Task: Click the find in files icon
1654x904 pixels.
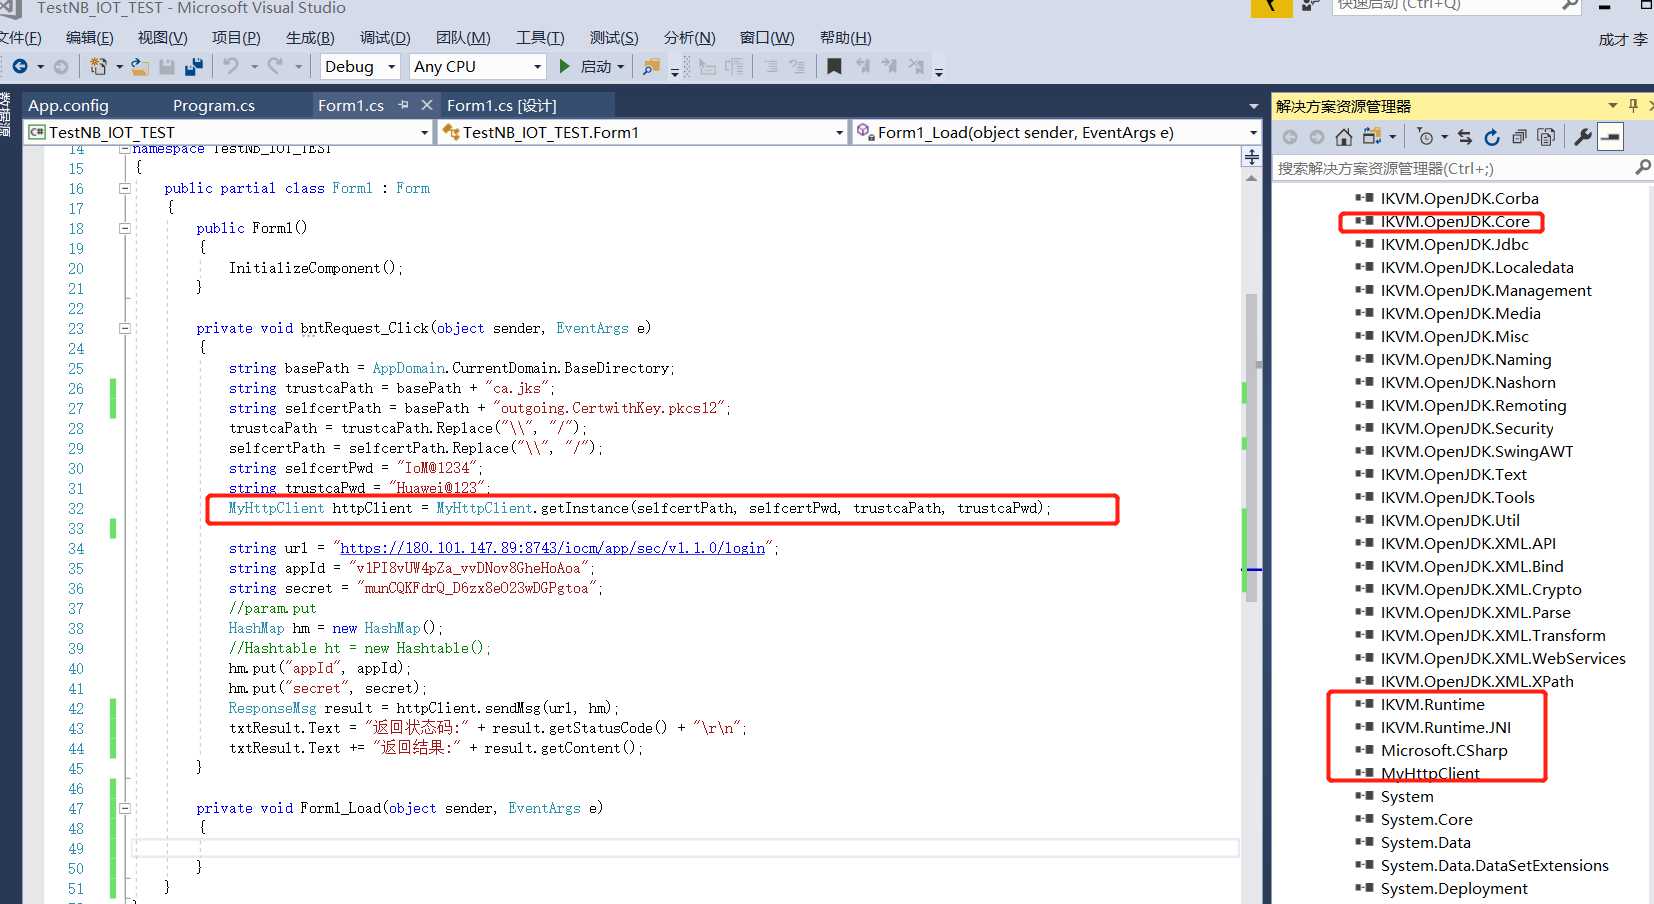Action: [651, 67]
